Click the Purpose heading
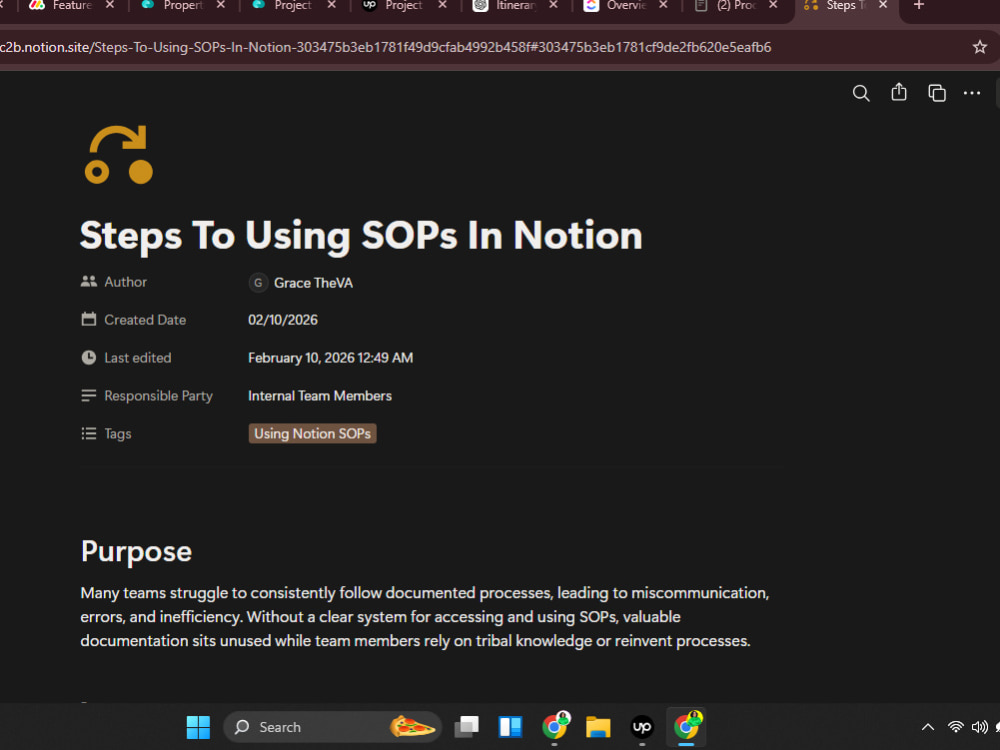 pos(136,552)
